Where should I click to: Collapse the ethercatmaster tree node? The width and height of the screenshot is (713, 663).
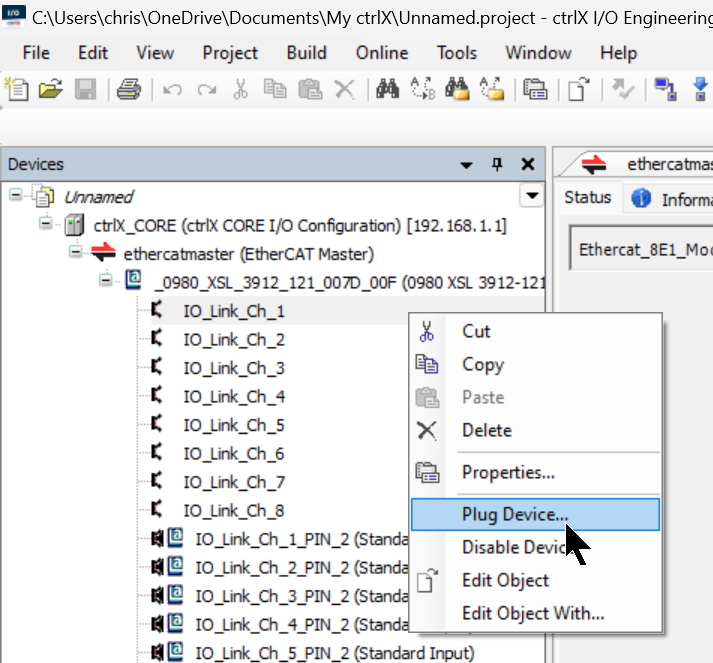click(x=75, y=252)
